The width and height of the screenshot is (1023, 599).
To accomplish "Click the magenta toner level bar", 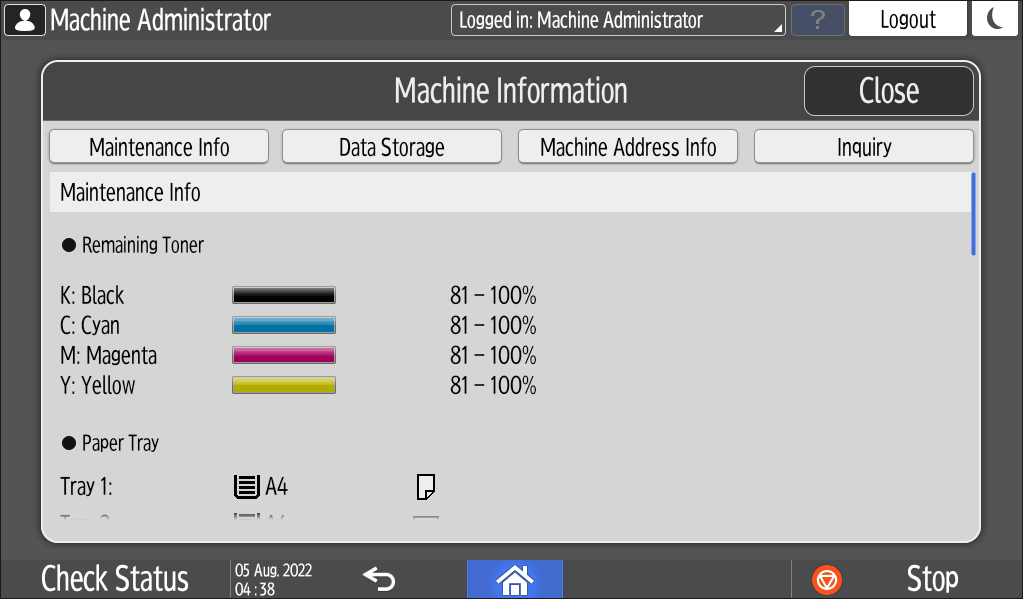I will [x=284, y=355].
